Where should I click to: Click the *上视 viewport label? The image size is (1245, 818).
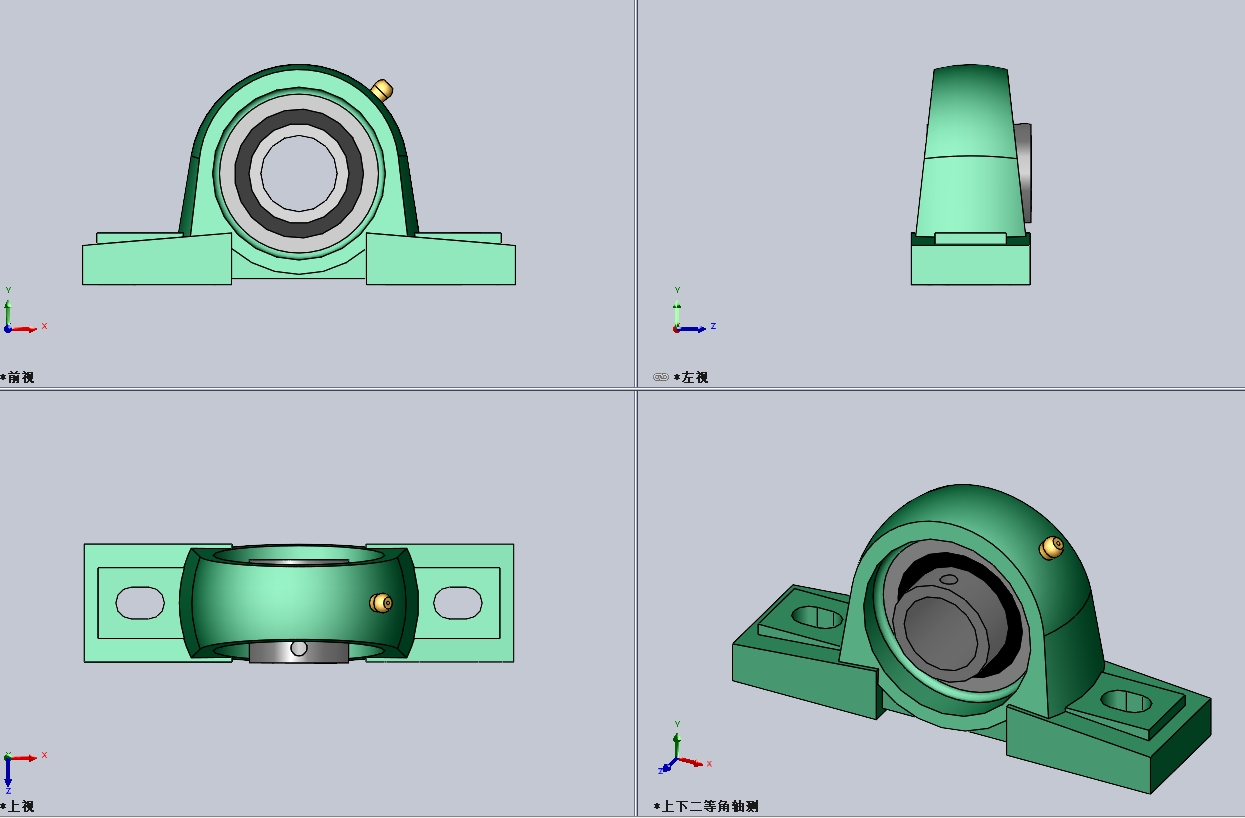pos(18,806)
